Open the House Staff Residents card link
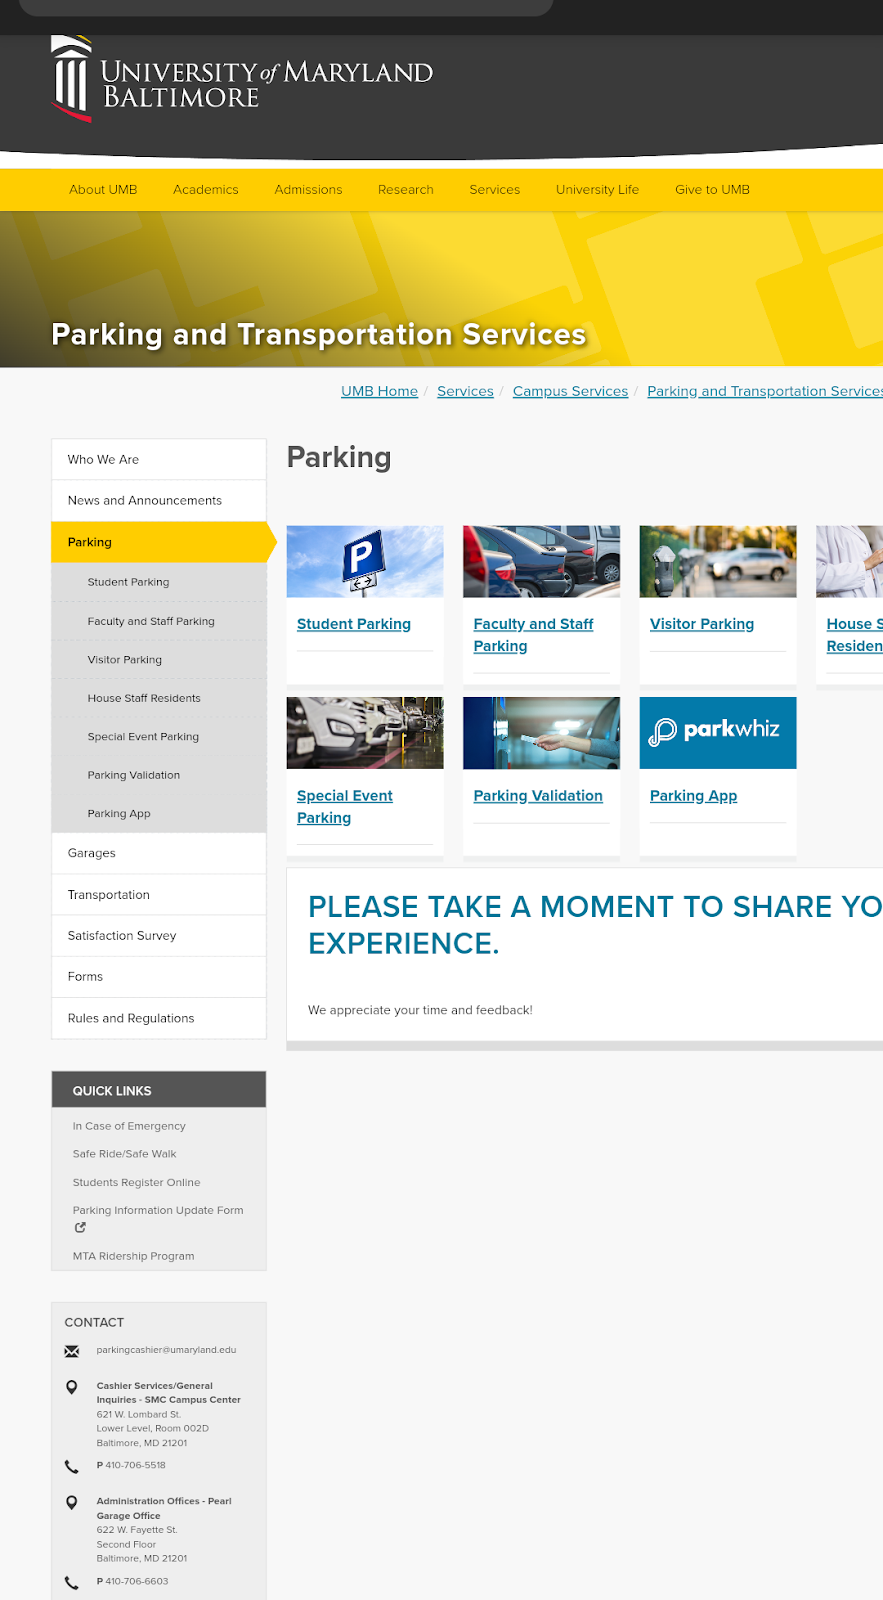The image size is (883, 1600). pos(855,635)
